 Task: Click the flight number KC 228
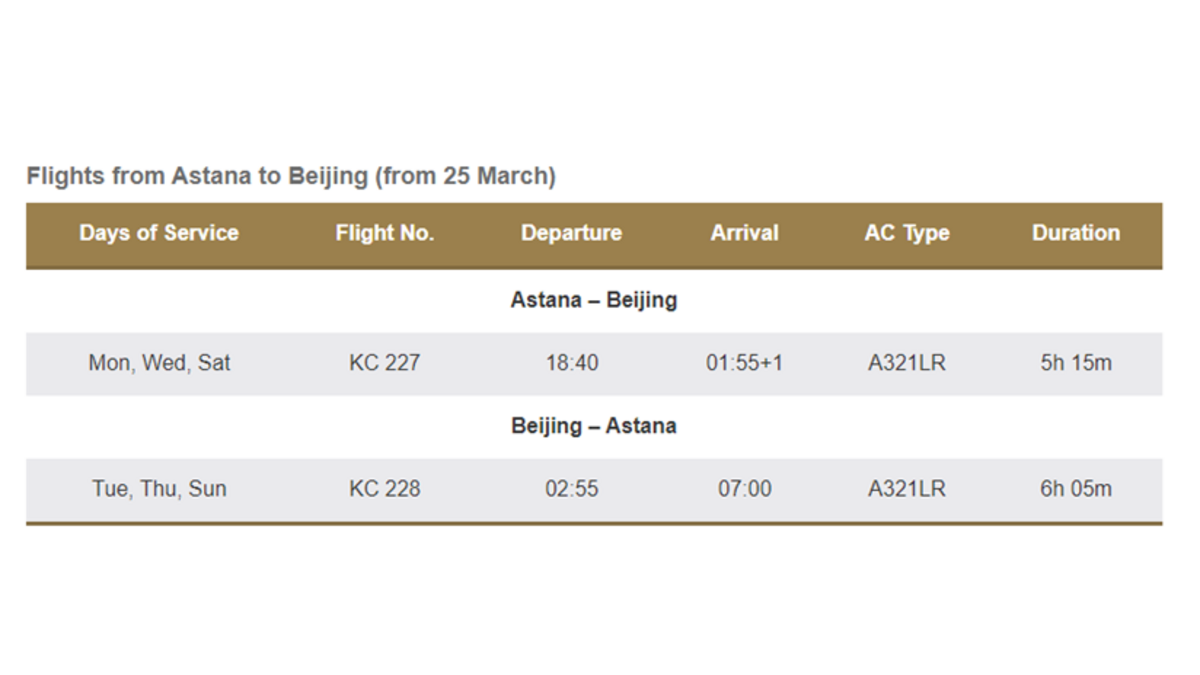point(384,489)
